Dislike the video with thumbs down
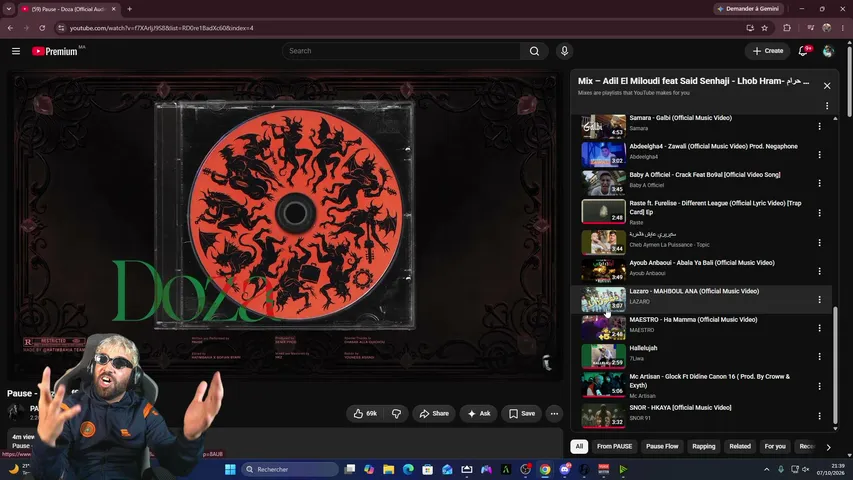853x480 pixels. (x=396, y=414)
